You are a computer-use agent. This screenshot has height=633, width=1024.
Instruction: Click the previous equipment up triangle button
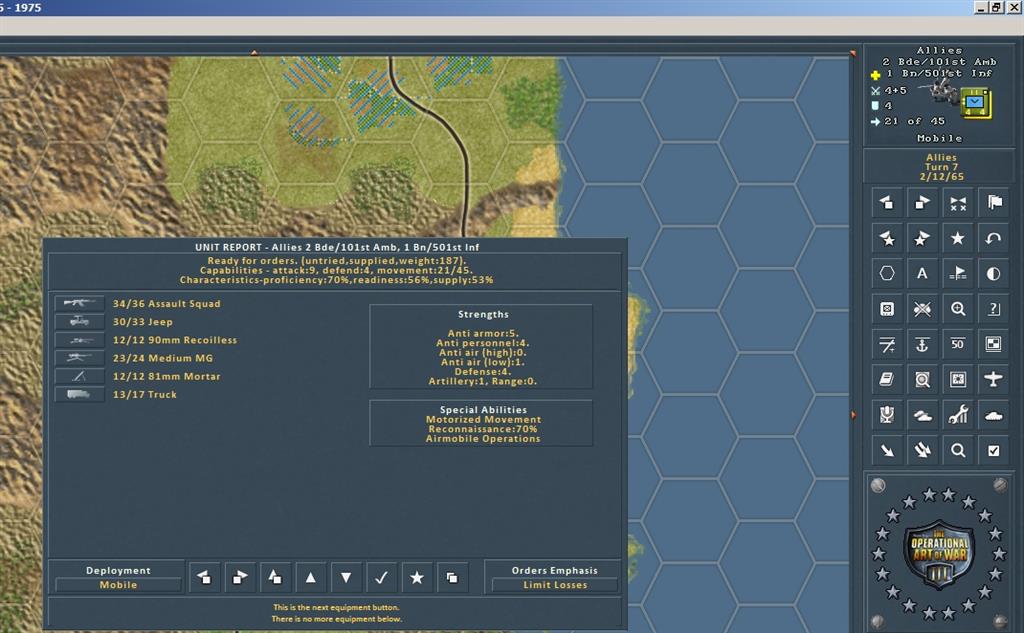(310, 577)
